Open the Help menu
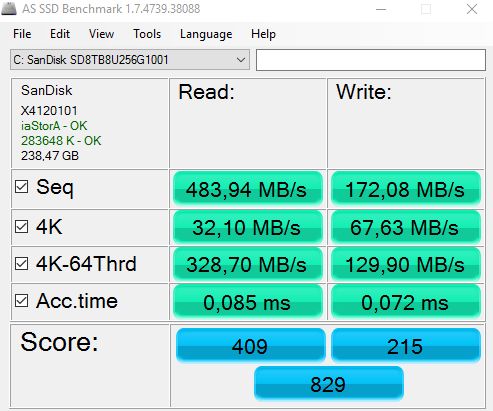This screenshot has width=493, height=411. coord(263,34)
